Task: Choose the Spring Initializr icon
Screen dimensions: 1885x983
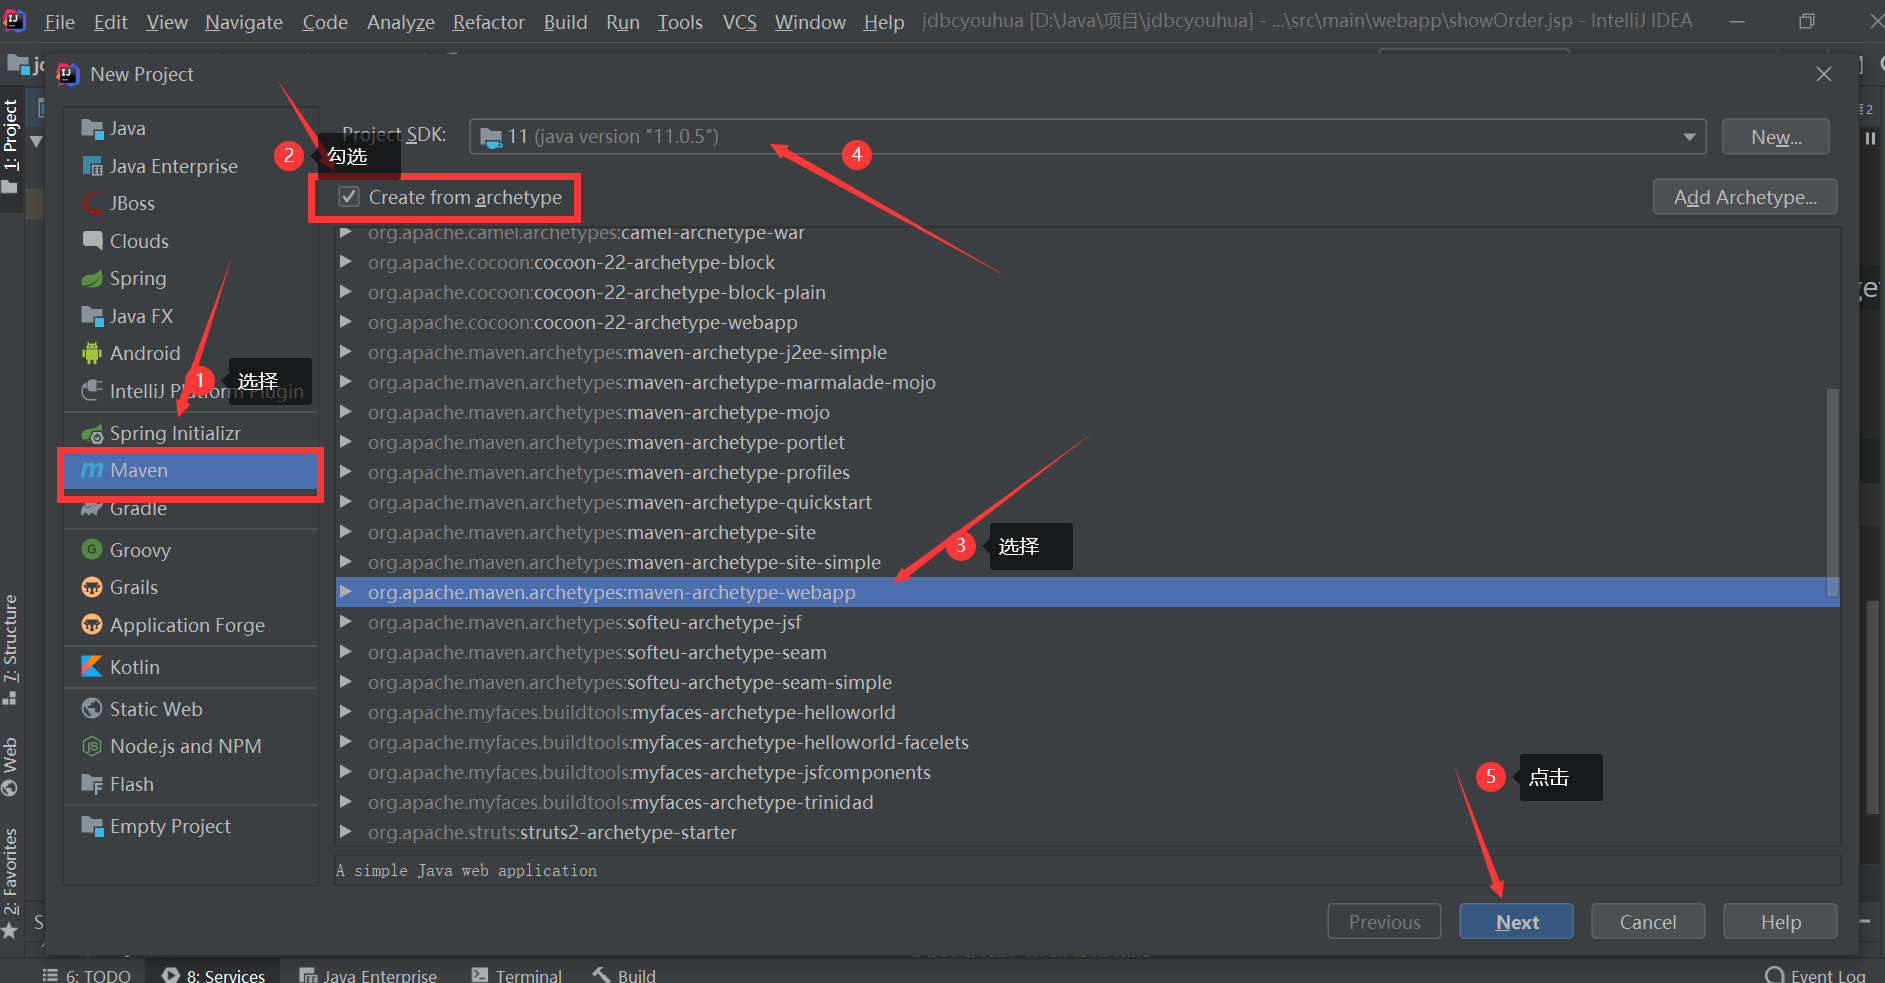Action: (92, 433)
